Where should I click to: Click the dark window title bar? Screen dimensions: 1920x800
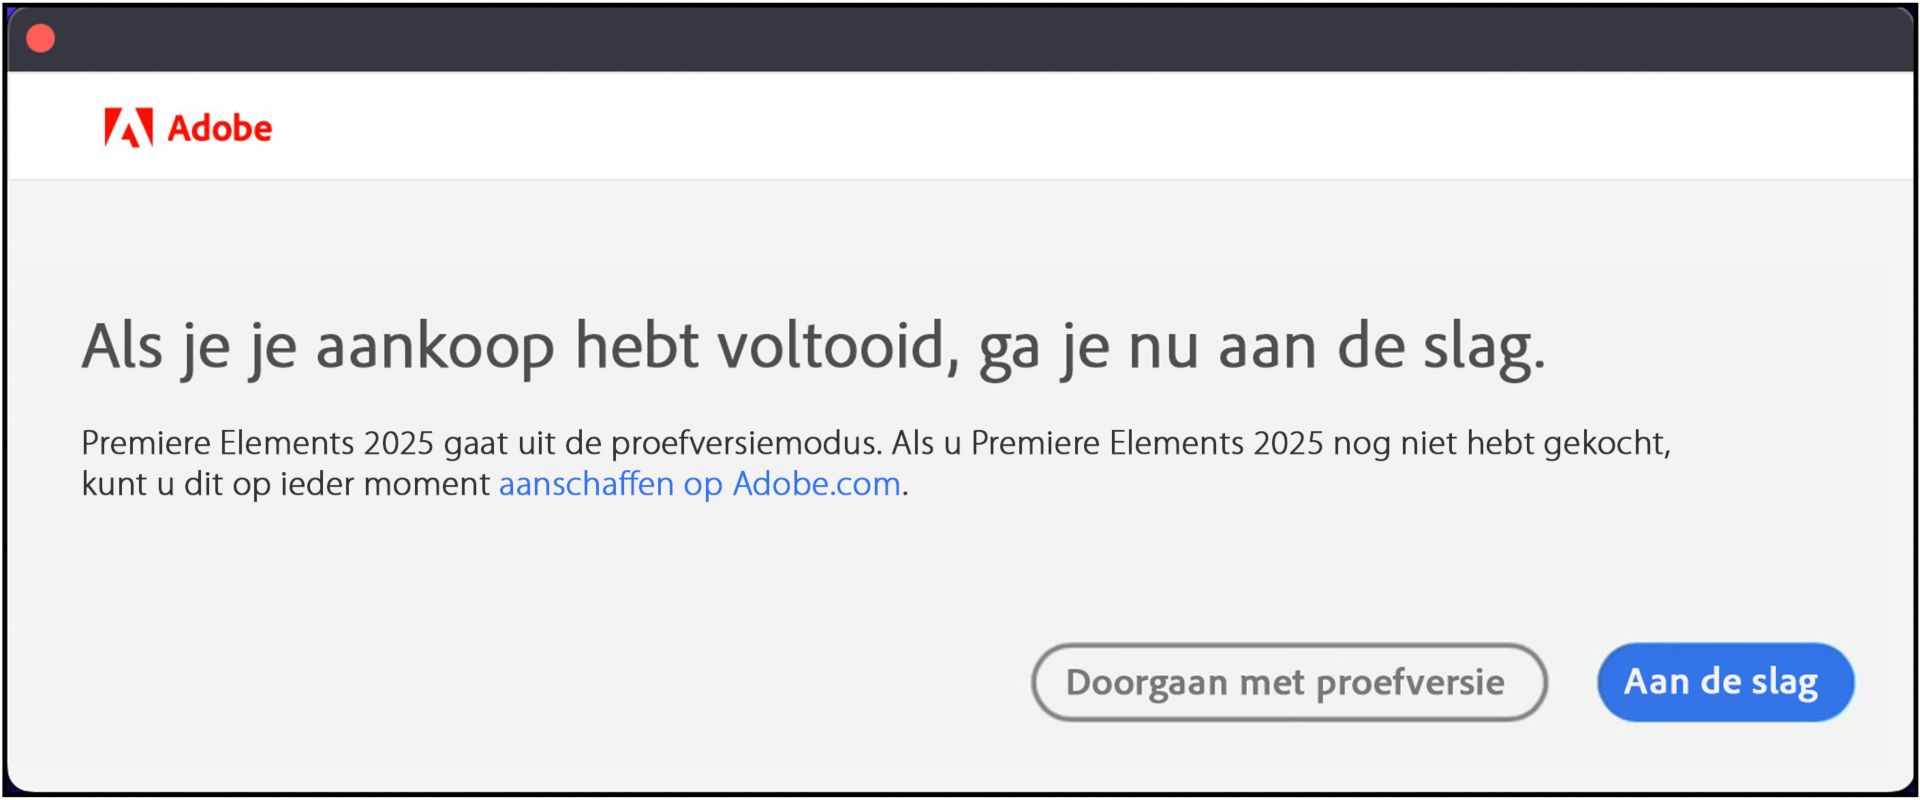click(960, 38)
